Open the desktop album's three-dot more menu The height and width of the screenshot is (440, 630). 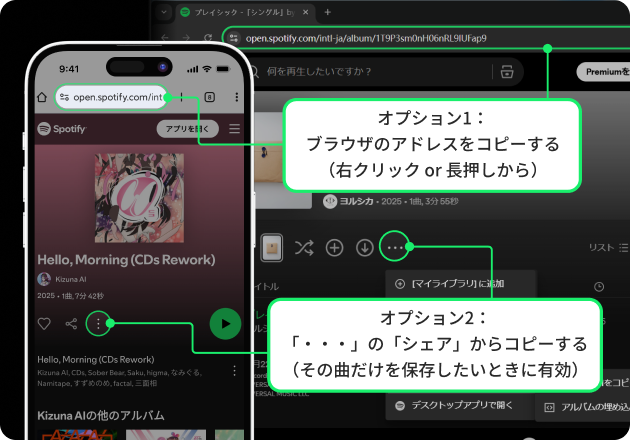tap(398, 247)
